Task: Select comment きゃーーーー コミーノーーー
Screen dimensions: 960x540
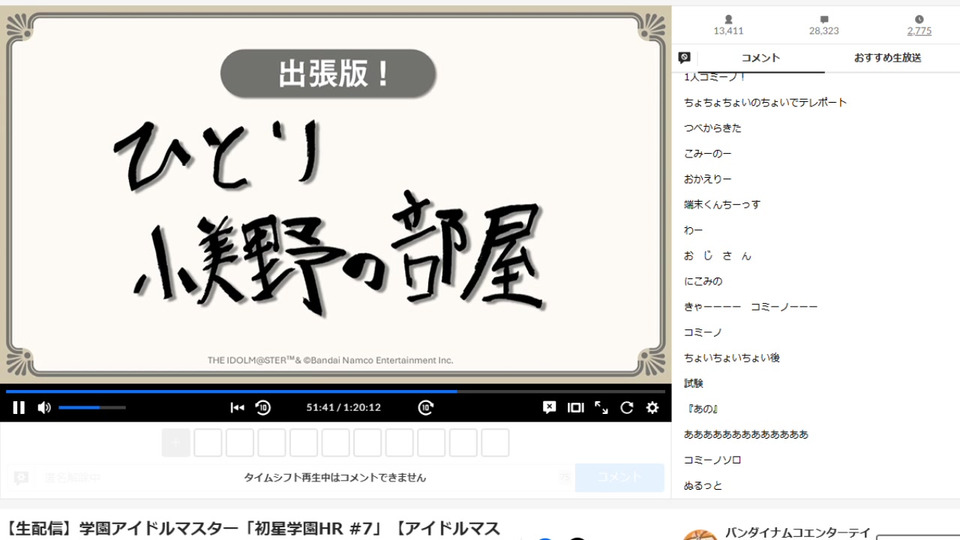Action: point(751,307)
